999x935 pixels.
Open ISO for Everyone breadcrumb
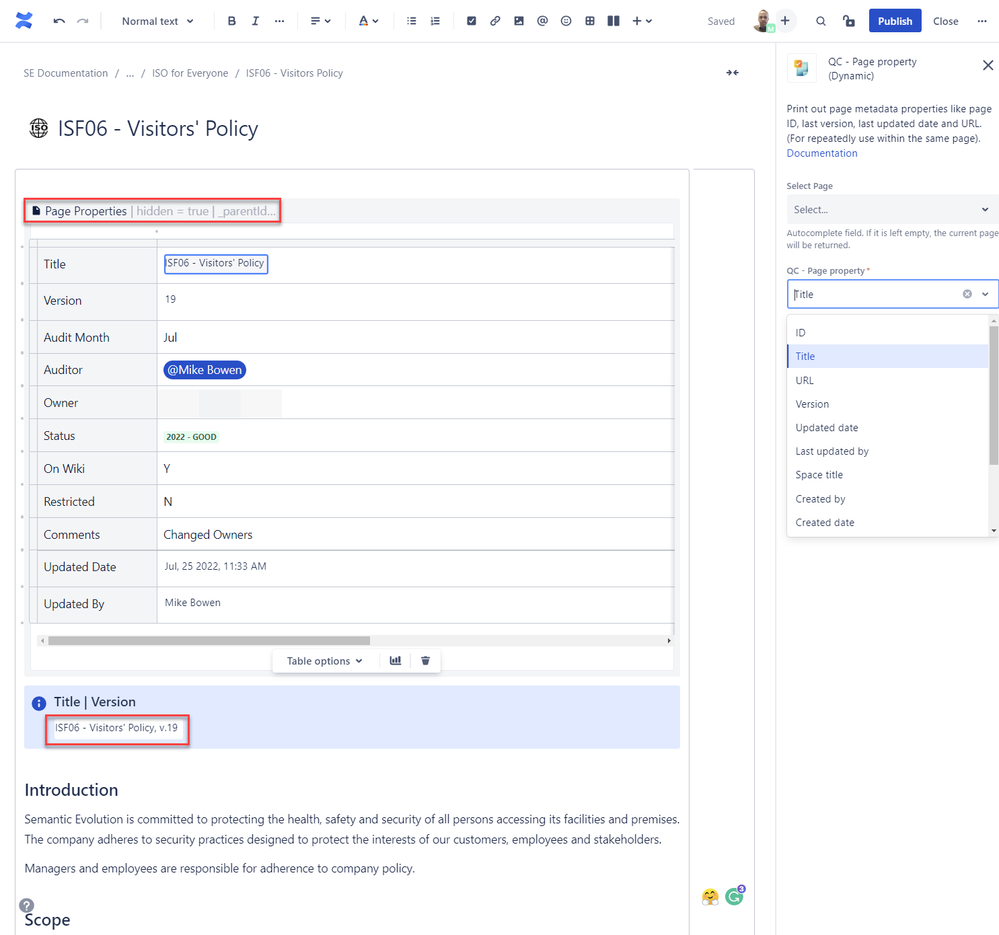click(x=190, y=73)
